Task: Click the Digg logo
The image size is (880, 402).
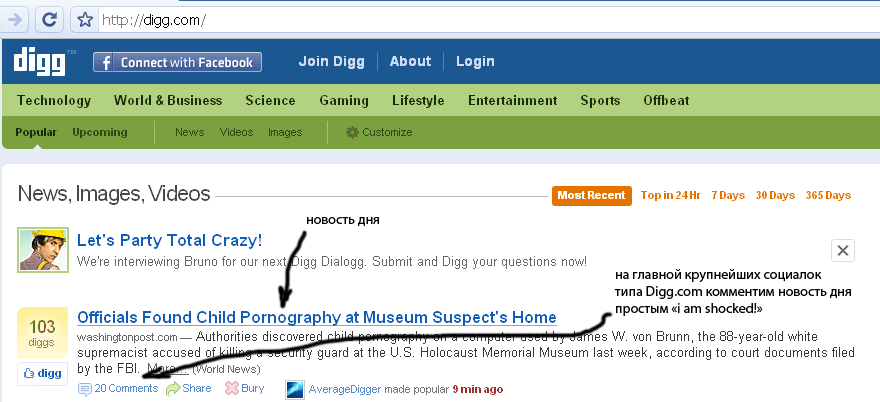Action: [40, 62]
